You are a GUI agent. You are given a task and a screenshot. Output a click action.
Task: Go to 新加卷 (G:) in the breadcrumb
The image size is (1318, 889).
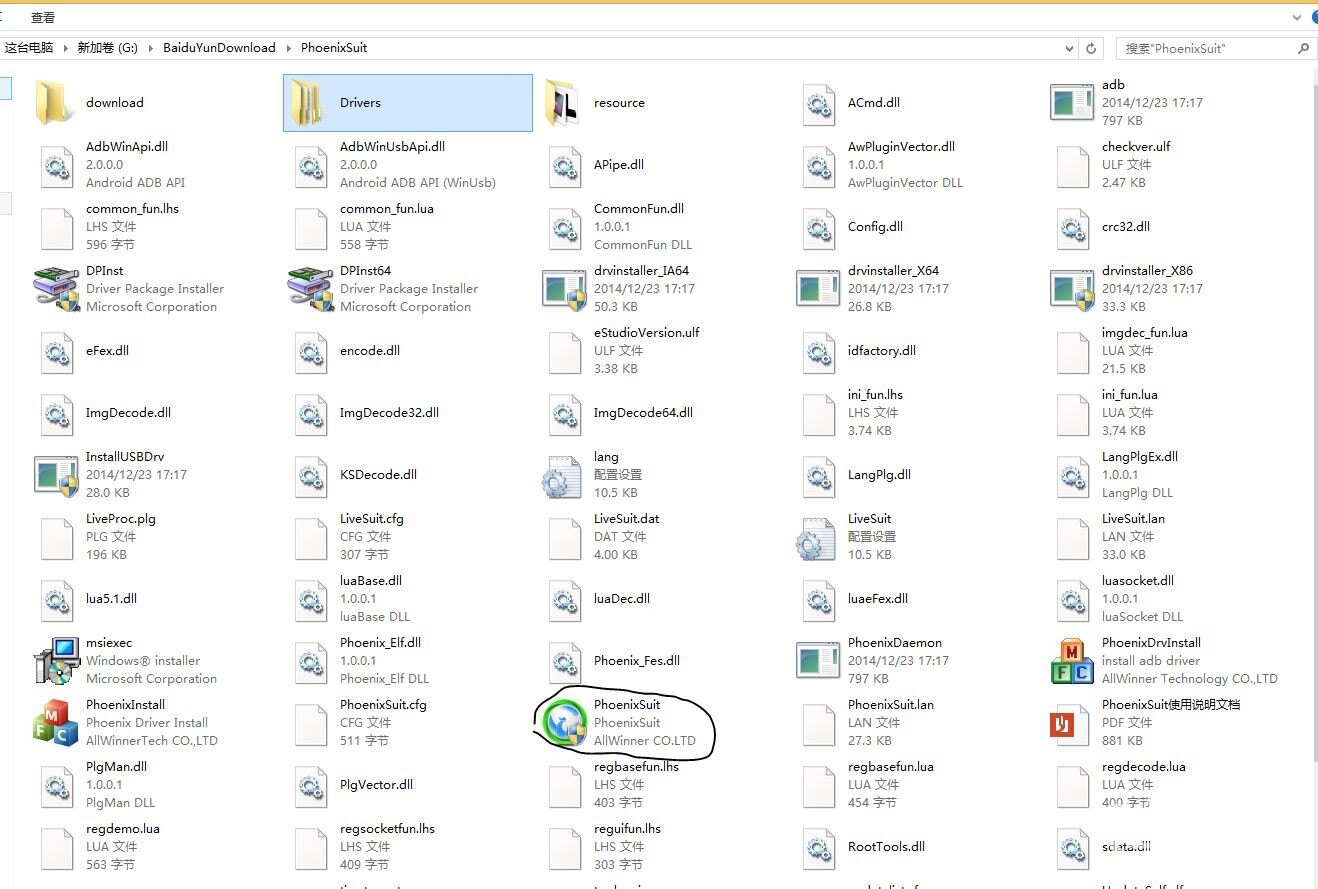[x=108, y=48]
